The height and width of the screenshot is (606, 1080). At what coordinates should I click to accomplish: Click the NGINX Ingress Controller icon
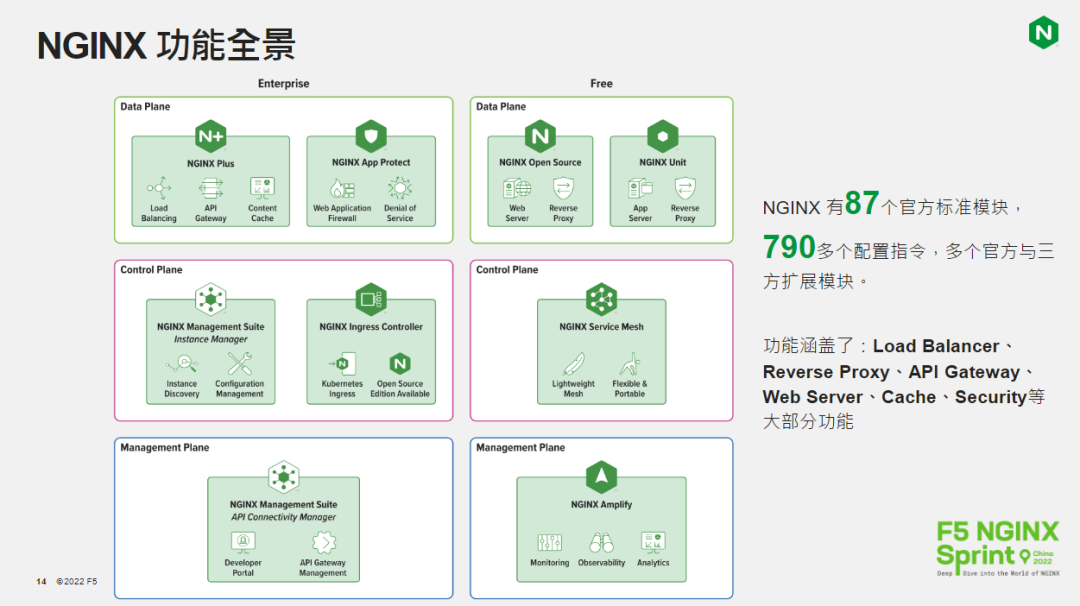click(x=371, y=297)
